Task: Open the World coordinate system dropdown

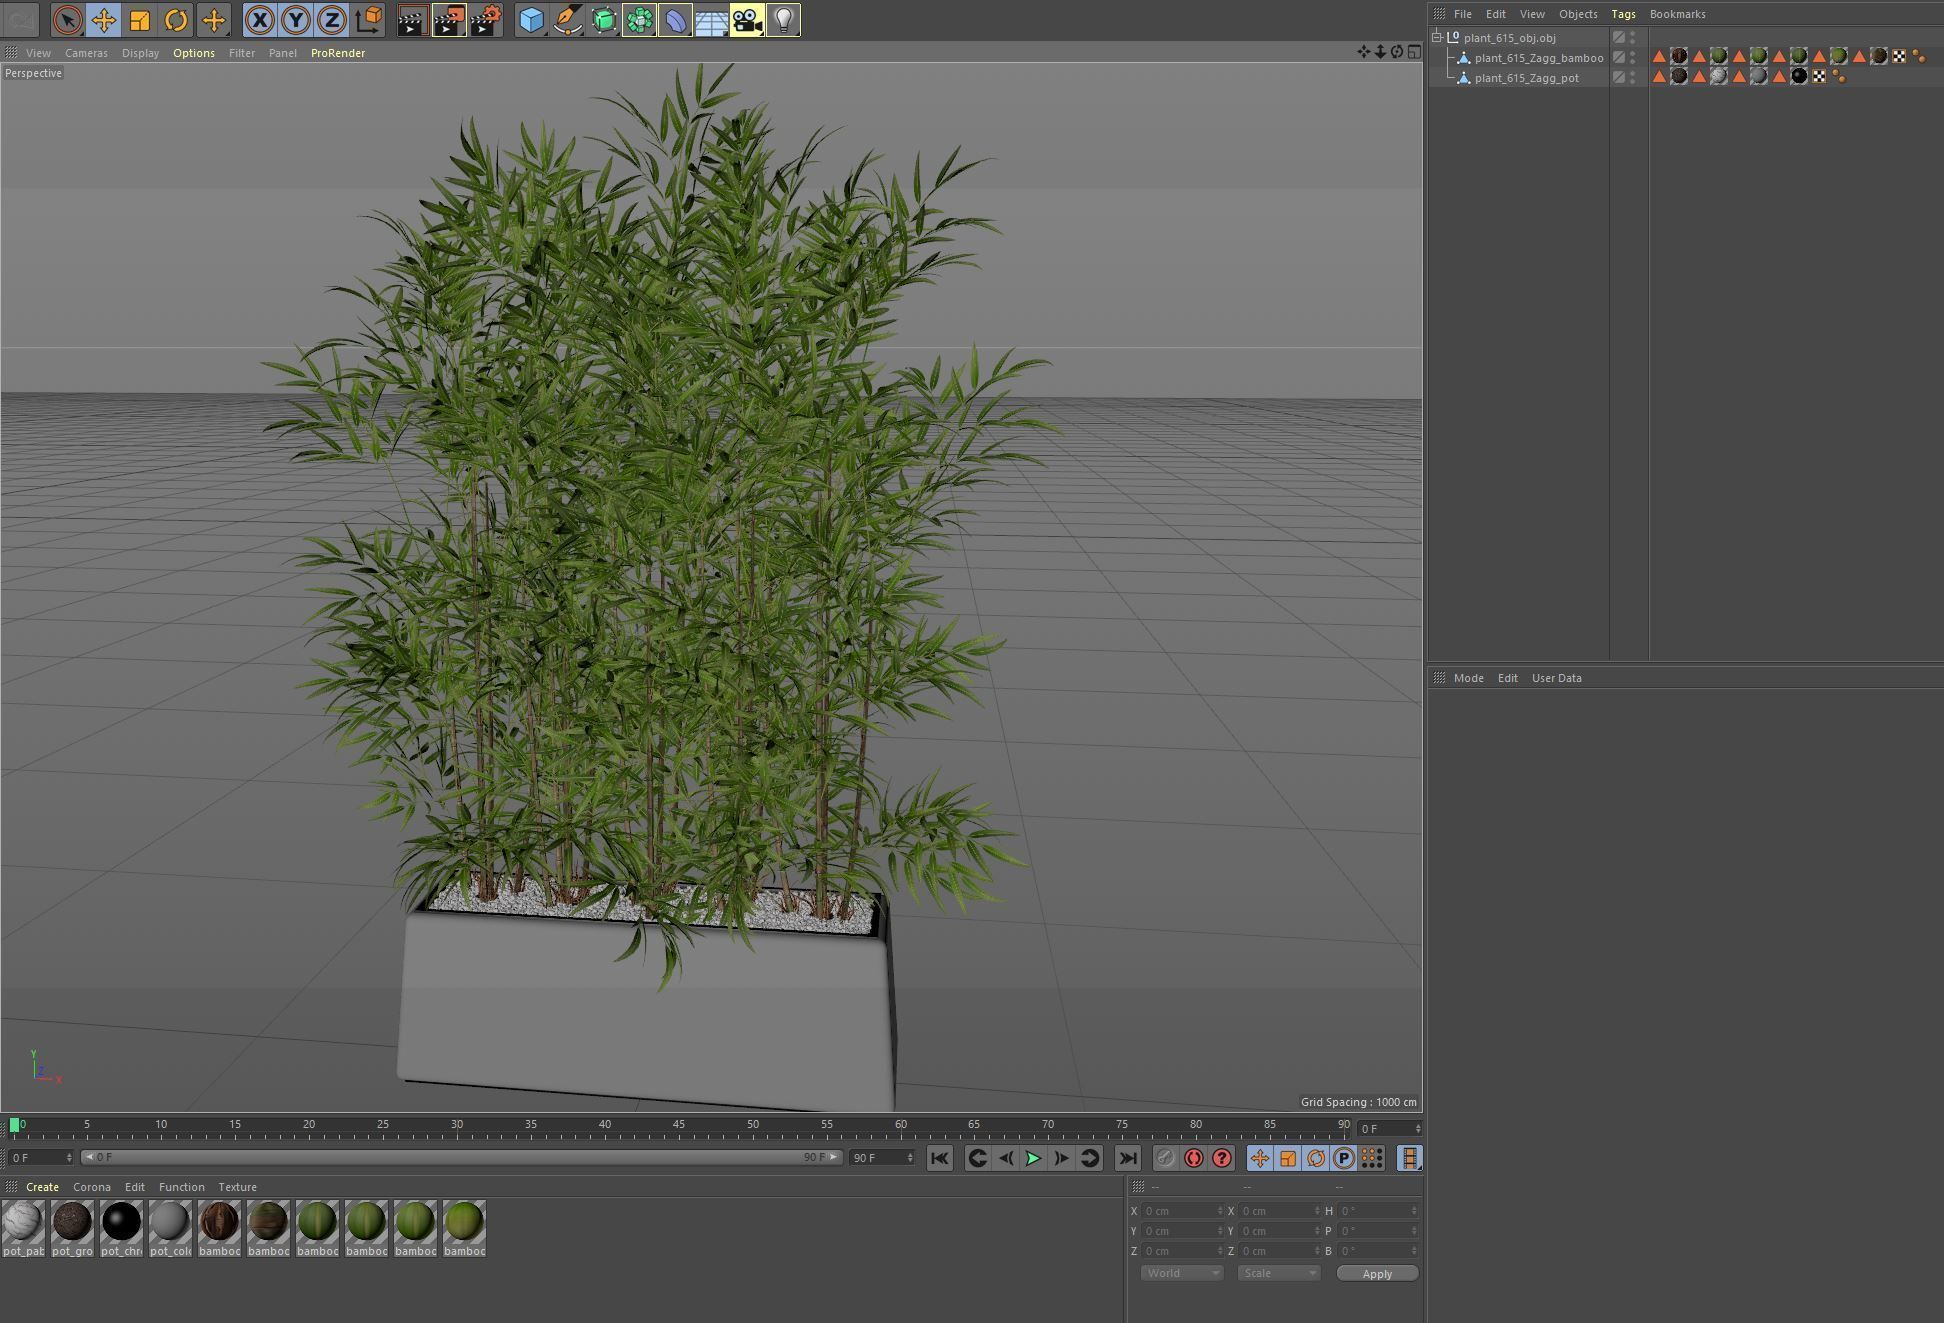Action: pos(1181,1273)
